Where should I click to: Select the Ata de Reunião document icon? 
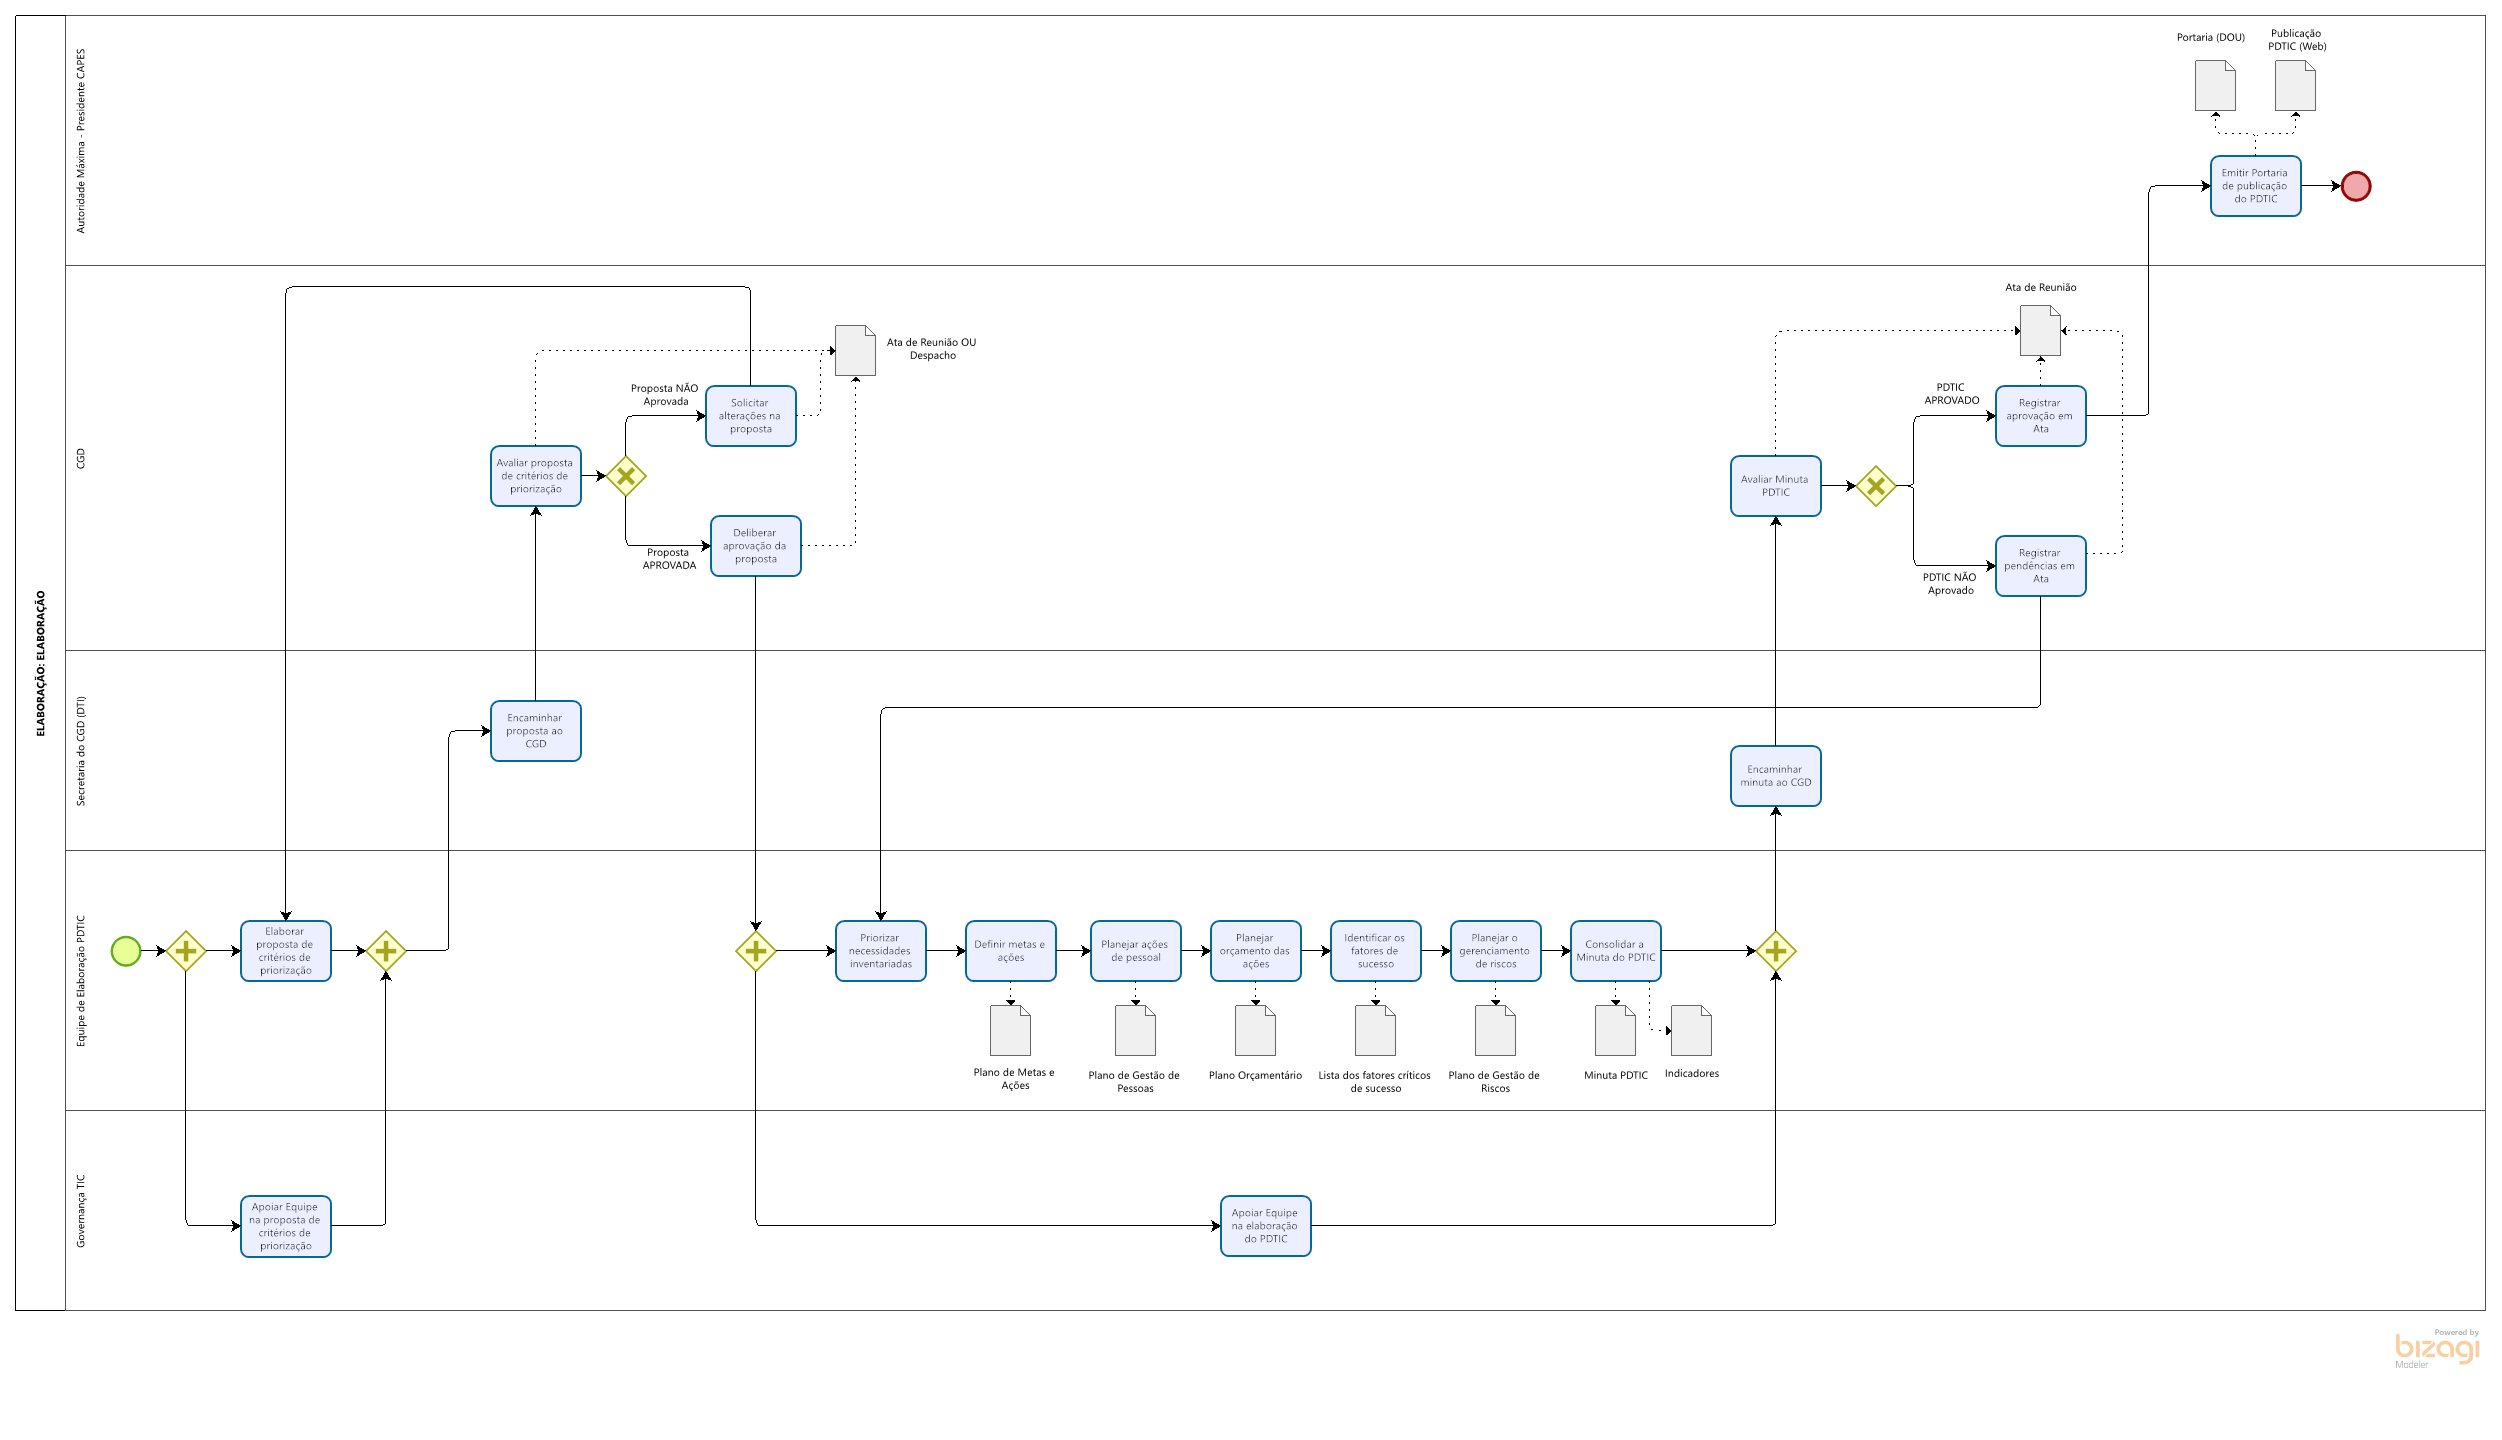2040,331
